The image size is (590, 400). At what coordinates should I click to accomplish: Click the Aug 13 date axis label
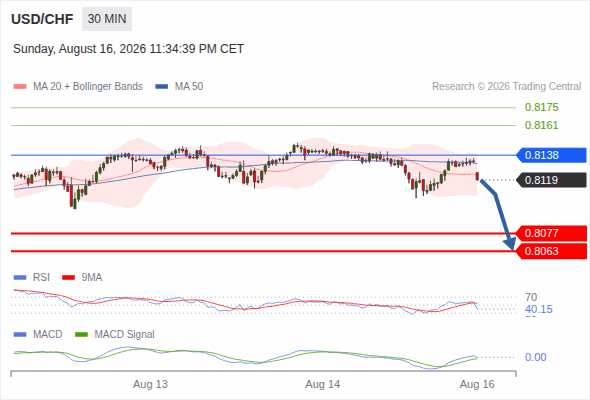150,385
